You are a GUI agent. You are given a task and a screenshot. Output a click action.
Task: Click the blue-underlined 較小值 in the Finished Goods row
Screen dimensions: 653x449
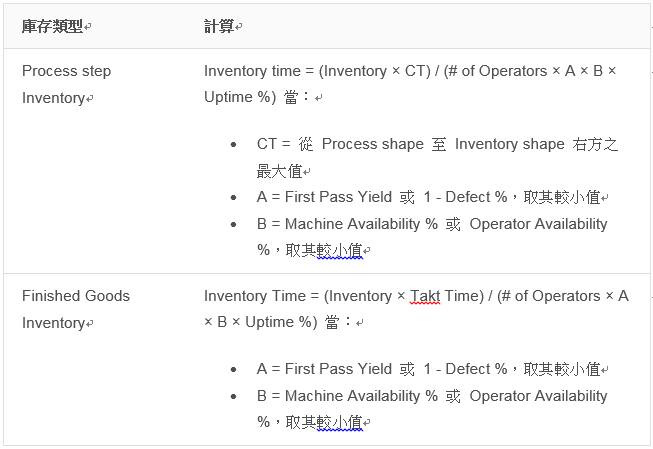coord(338,423)
